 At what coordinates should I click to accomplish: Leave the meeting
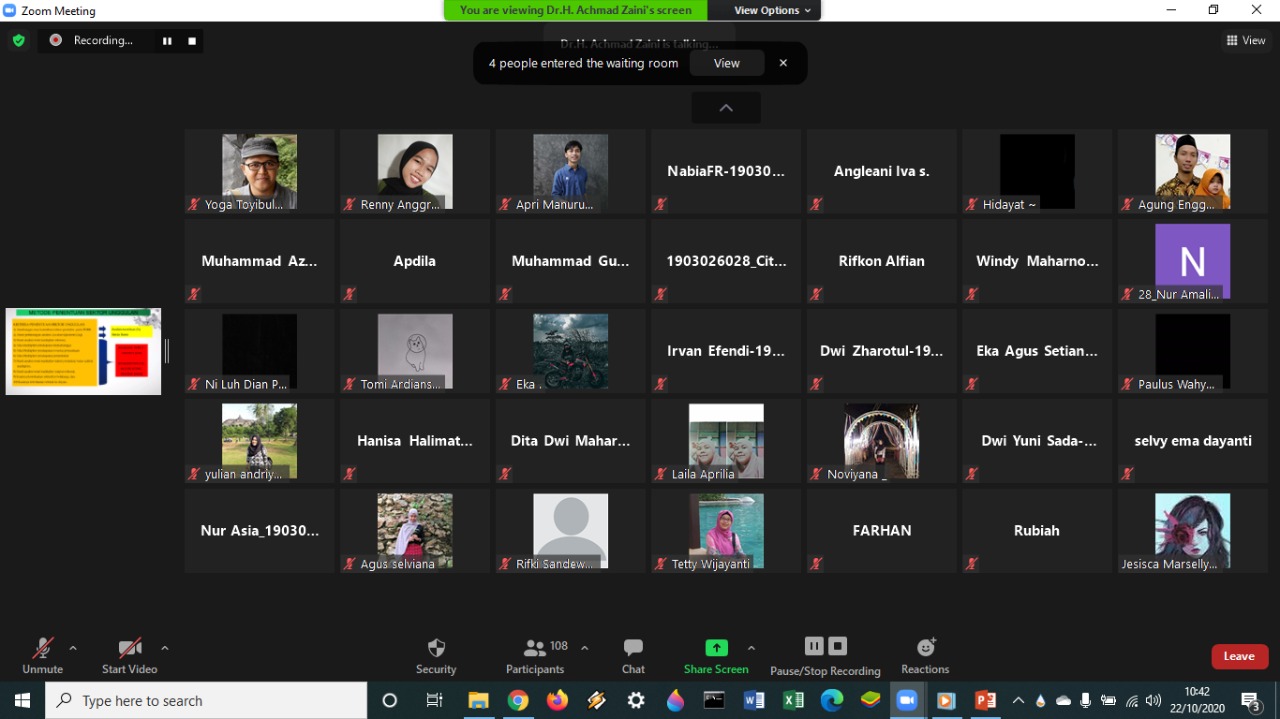click(1239, 656)
